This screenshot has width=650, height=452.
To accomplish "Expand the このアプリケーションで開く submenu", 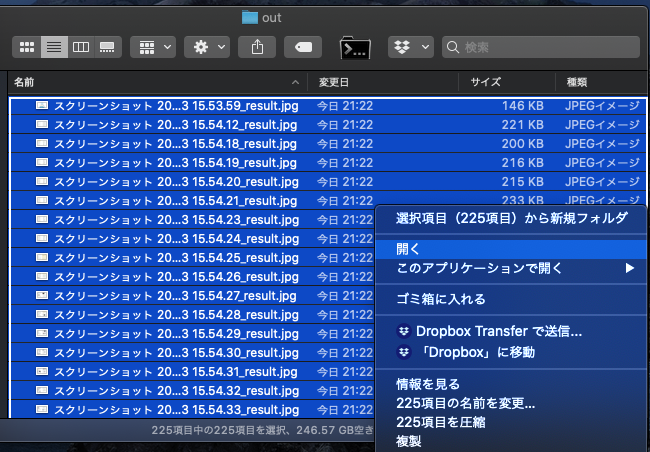I will 511,268.
